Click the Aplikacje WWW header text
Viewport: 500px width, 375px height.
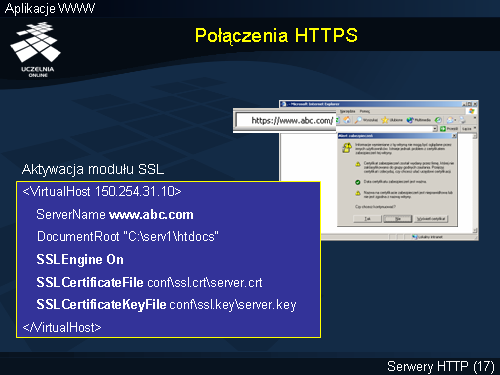coord(50,8)
